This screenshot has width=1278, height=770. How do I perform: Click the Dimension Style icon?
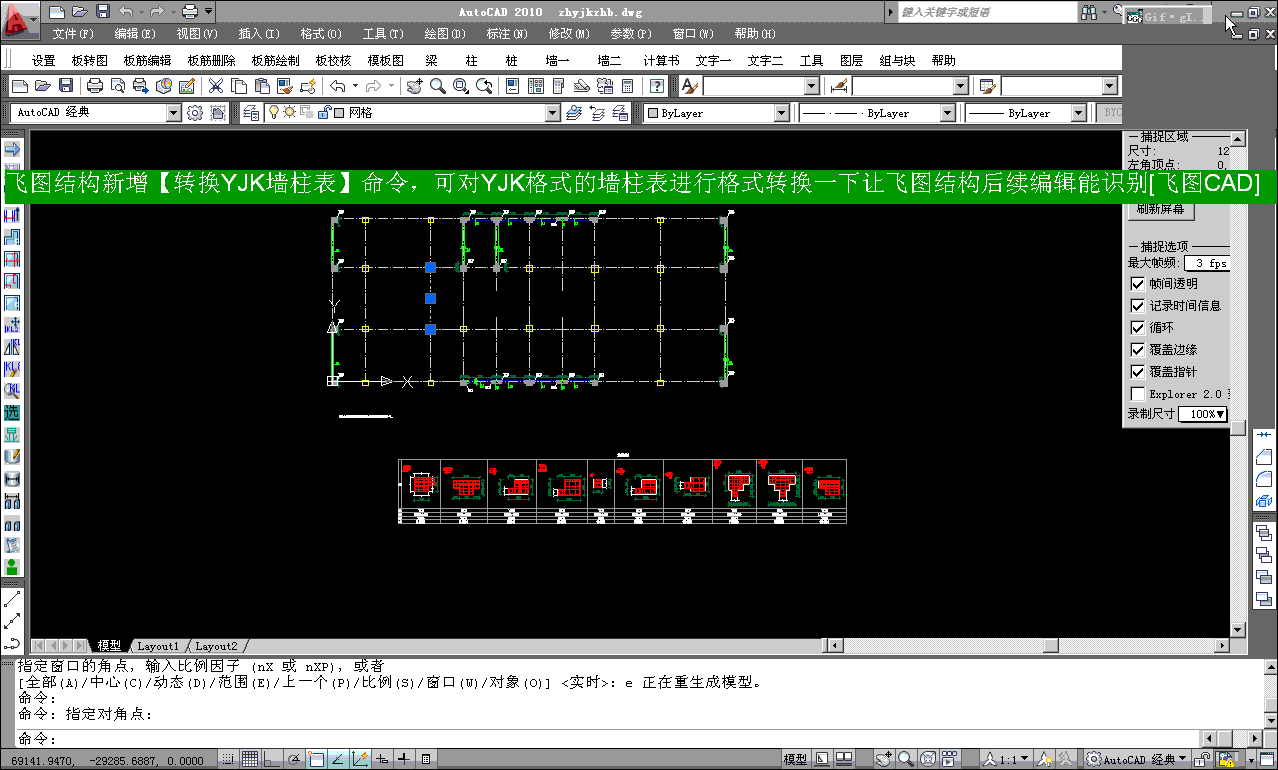point(840,87)
